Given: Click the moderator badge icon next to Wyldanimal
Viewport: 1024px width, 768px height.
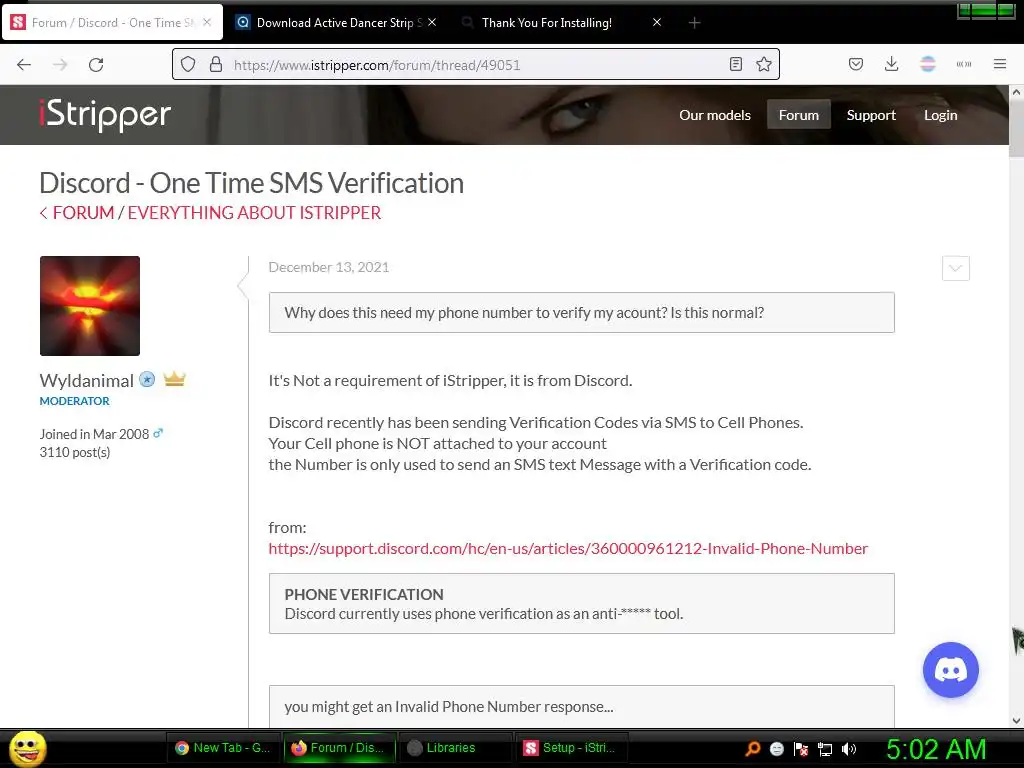Looking at the screenshot, I should point(148,379).
